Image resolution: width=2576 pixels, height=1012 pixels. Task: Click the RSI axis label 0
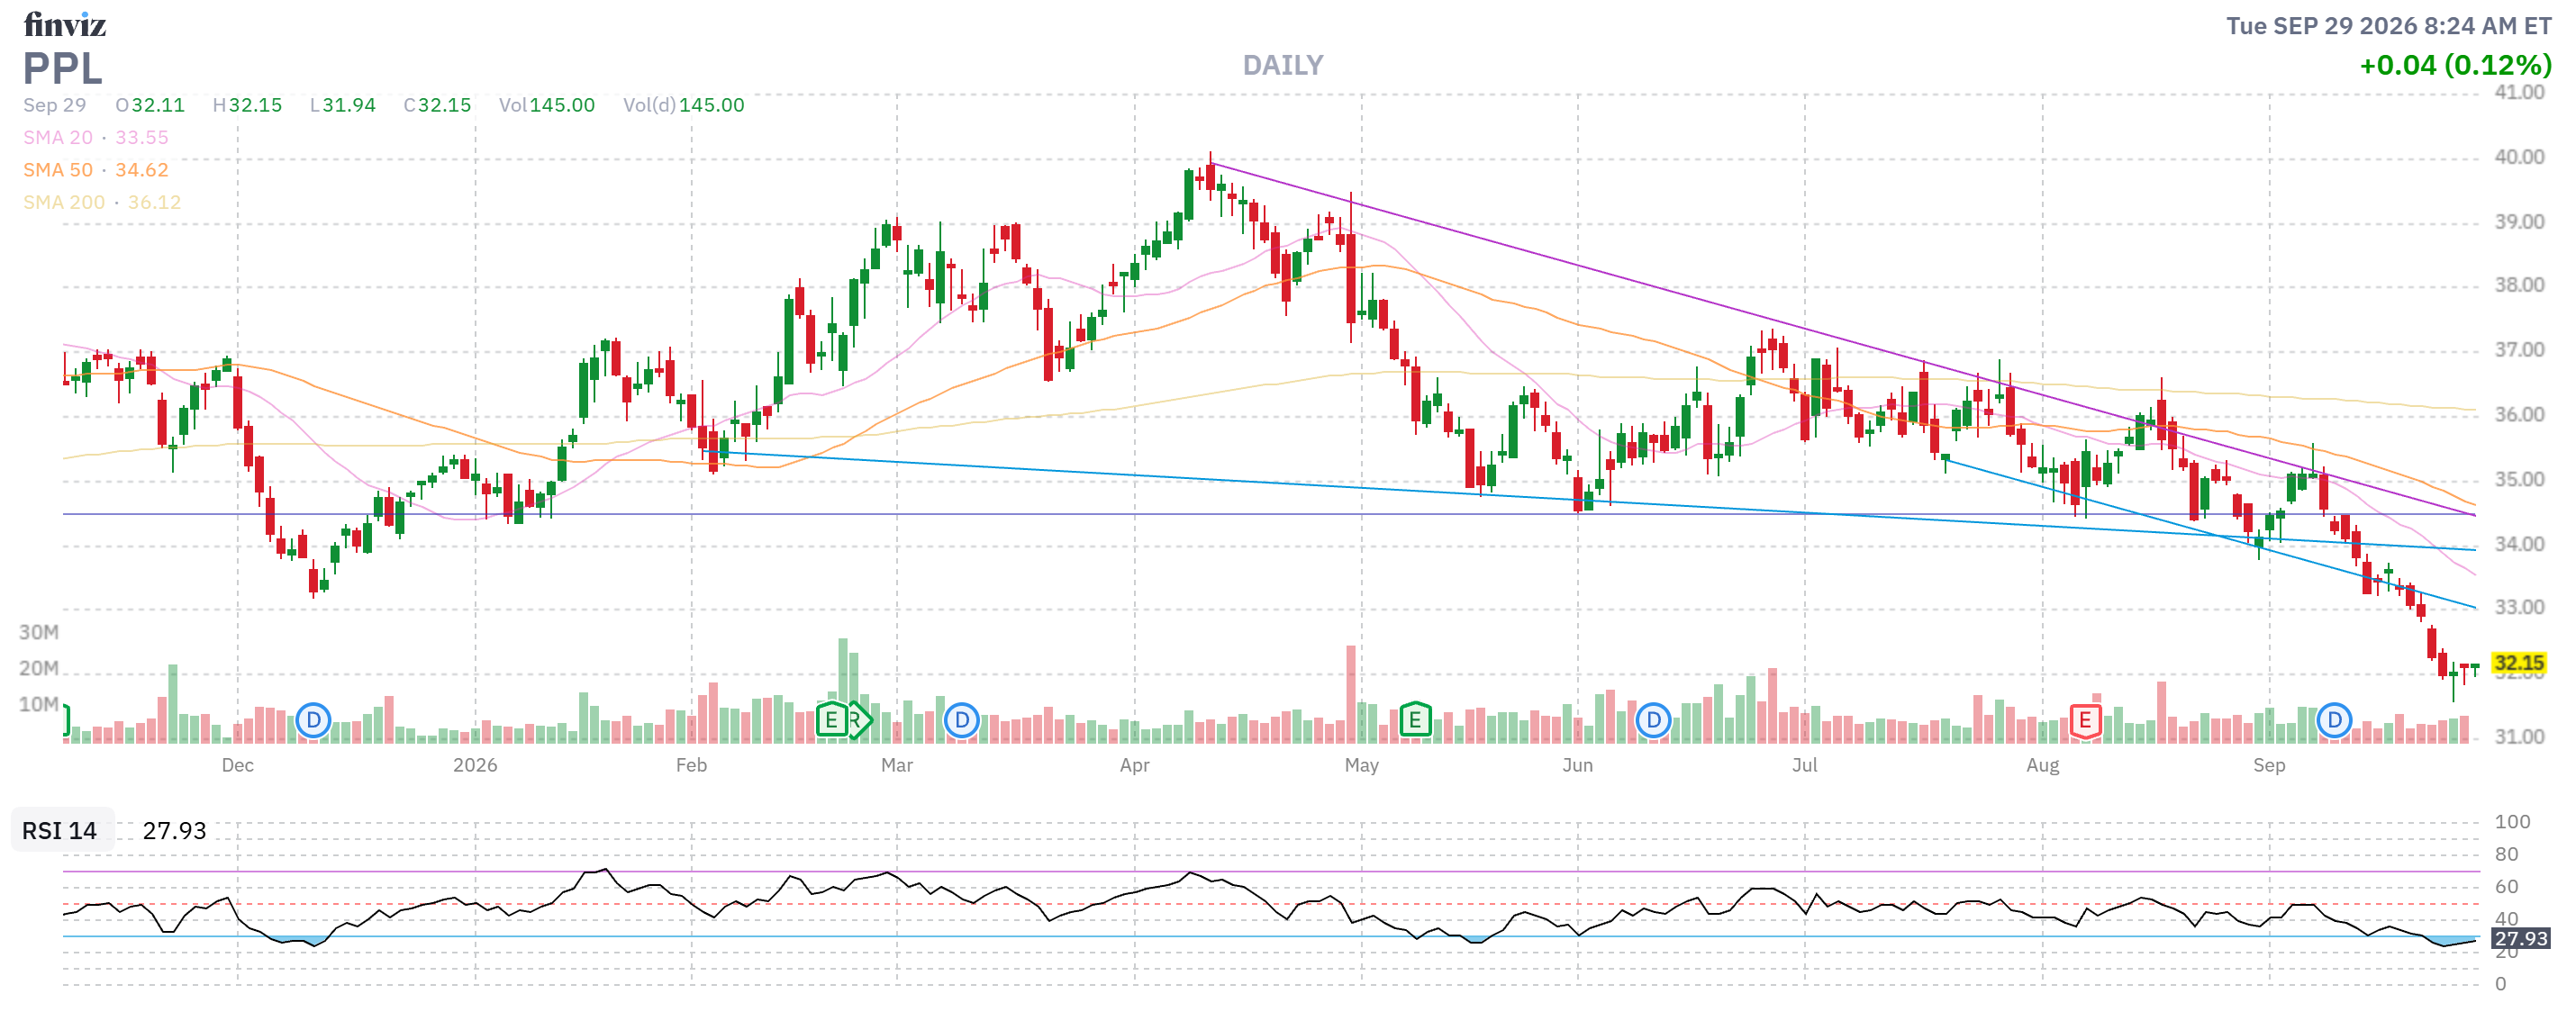click(2500, 984)
